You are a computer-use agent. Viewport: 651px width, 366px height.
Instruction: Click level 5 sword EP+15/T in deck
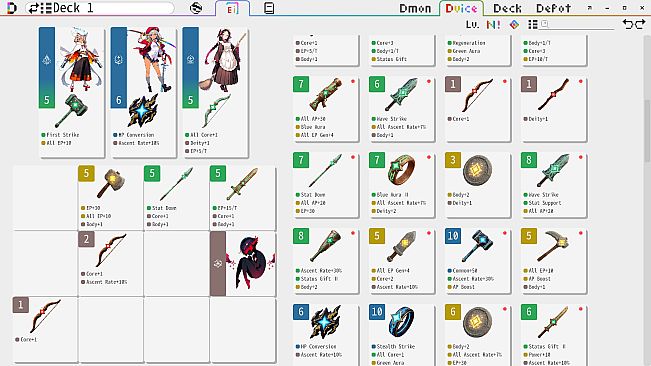(x=242, y=198)
